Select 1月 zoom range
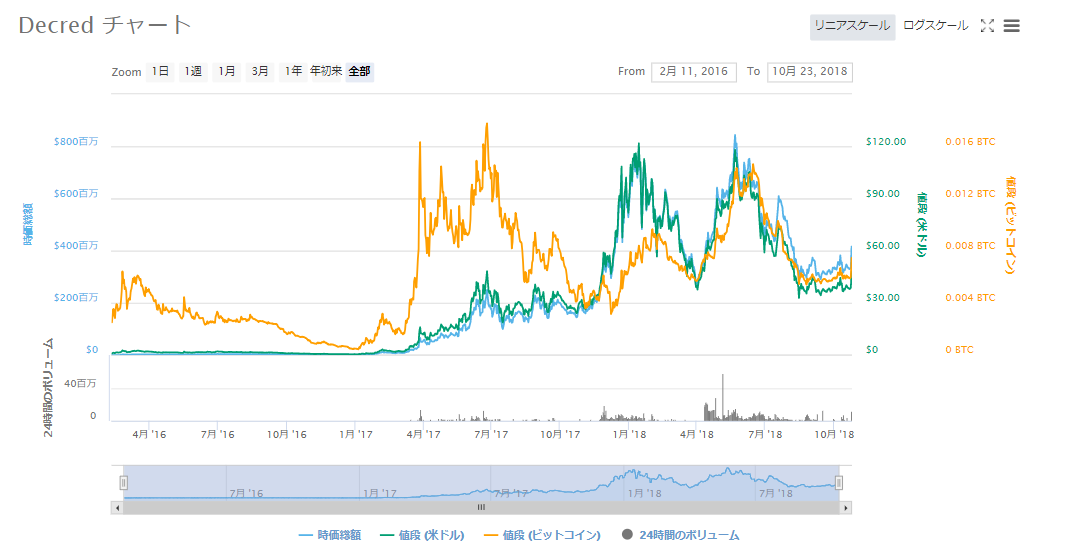The height and width of the screenshot is (545, 1065). (227, 71)
